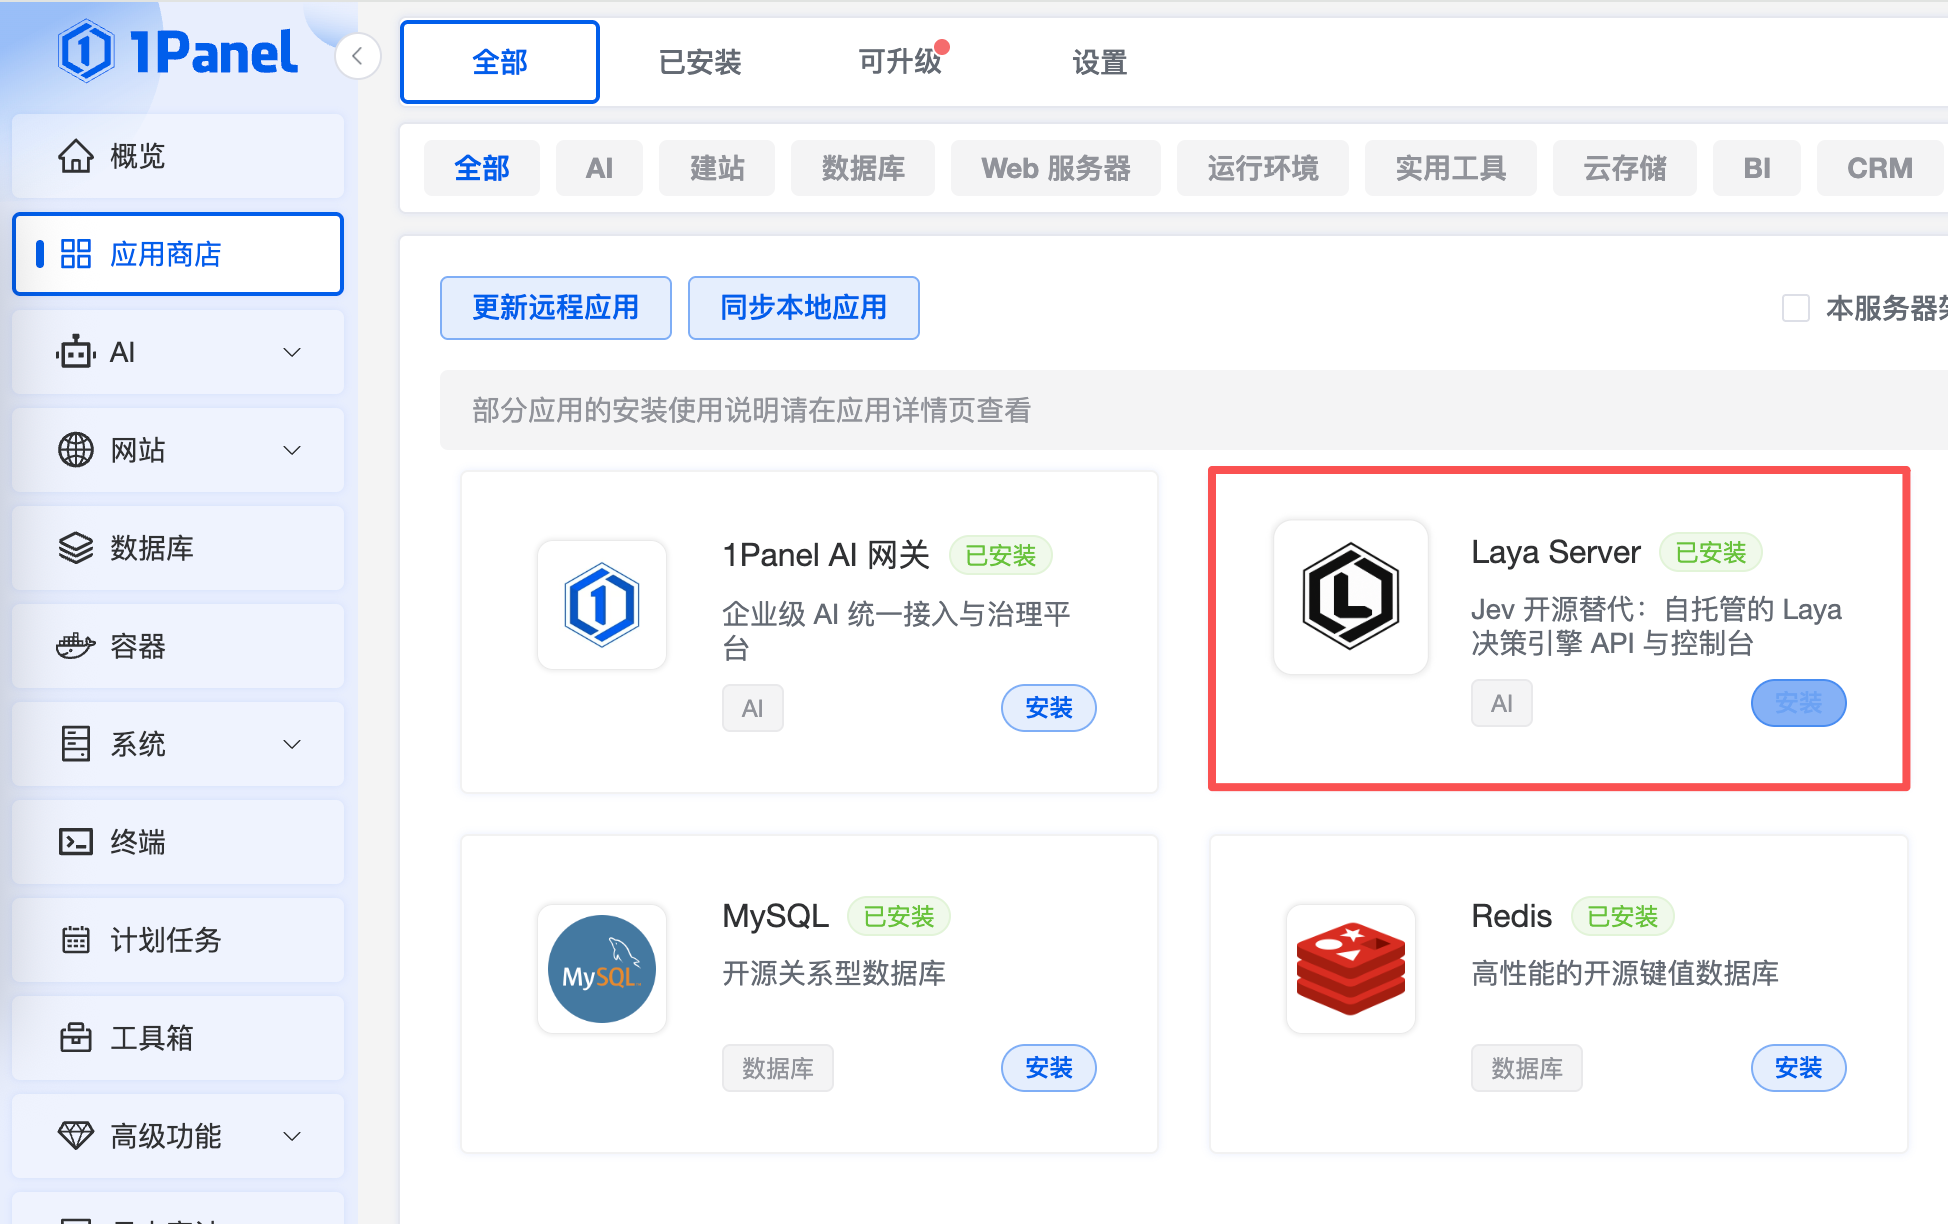Click the home icon beside 概览

click(76, 156)
